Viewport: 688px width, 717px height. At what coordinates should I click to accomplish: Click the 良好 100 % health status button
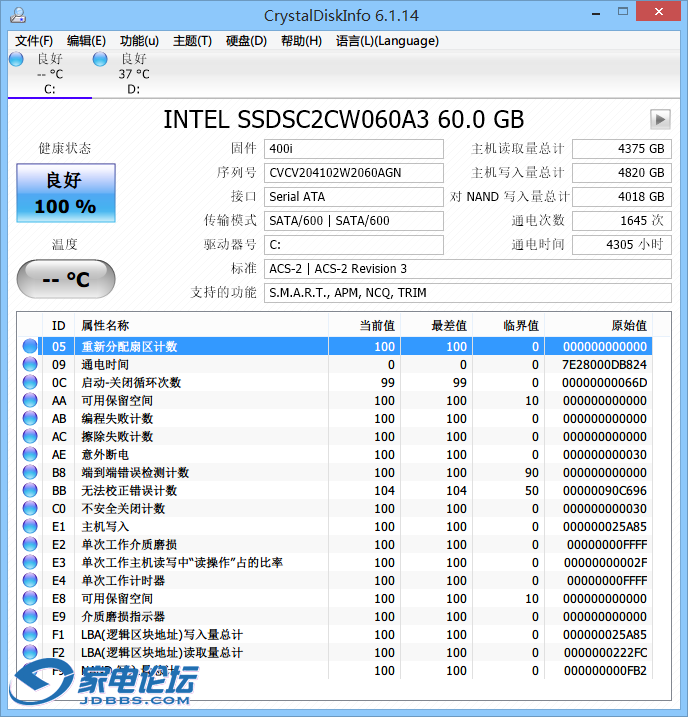tap(66, 193)
